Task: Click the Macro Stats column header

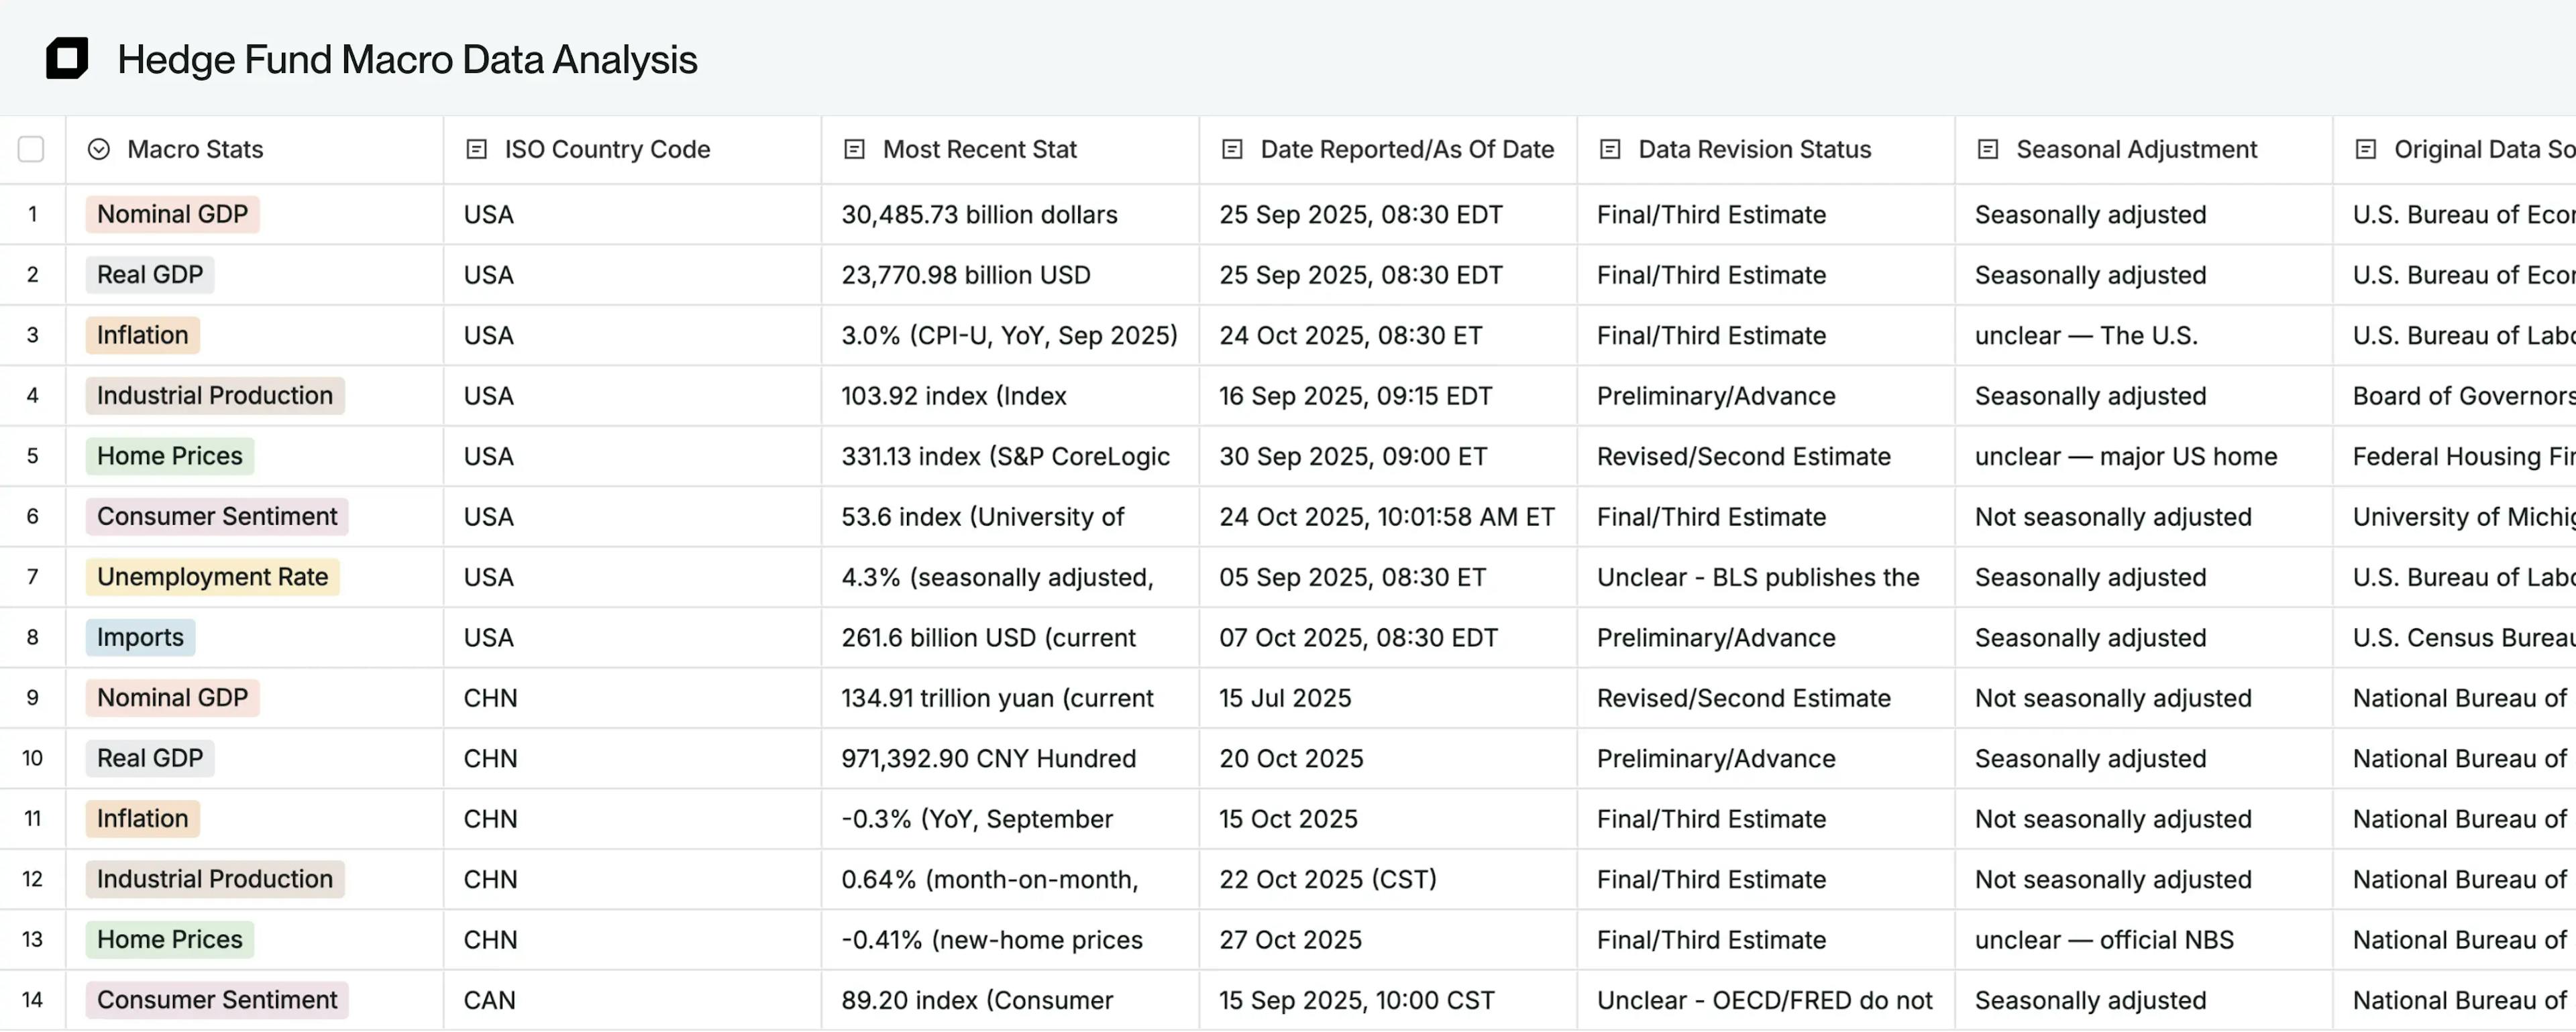Action: click(x=195, y=149)
